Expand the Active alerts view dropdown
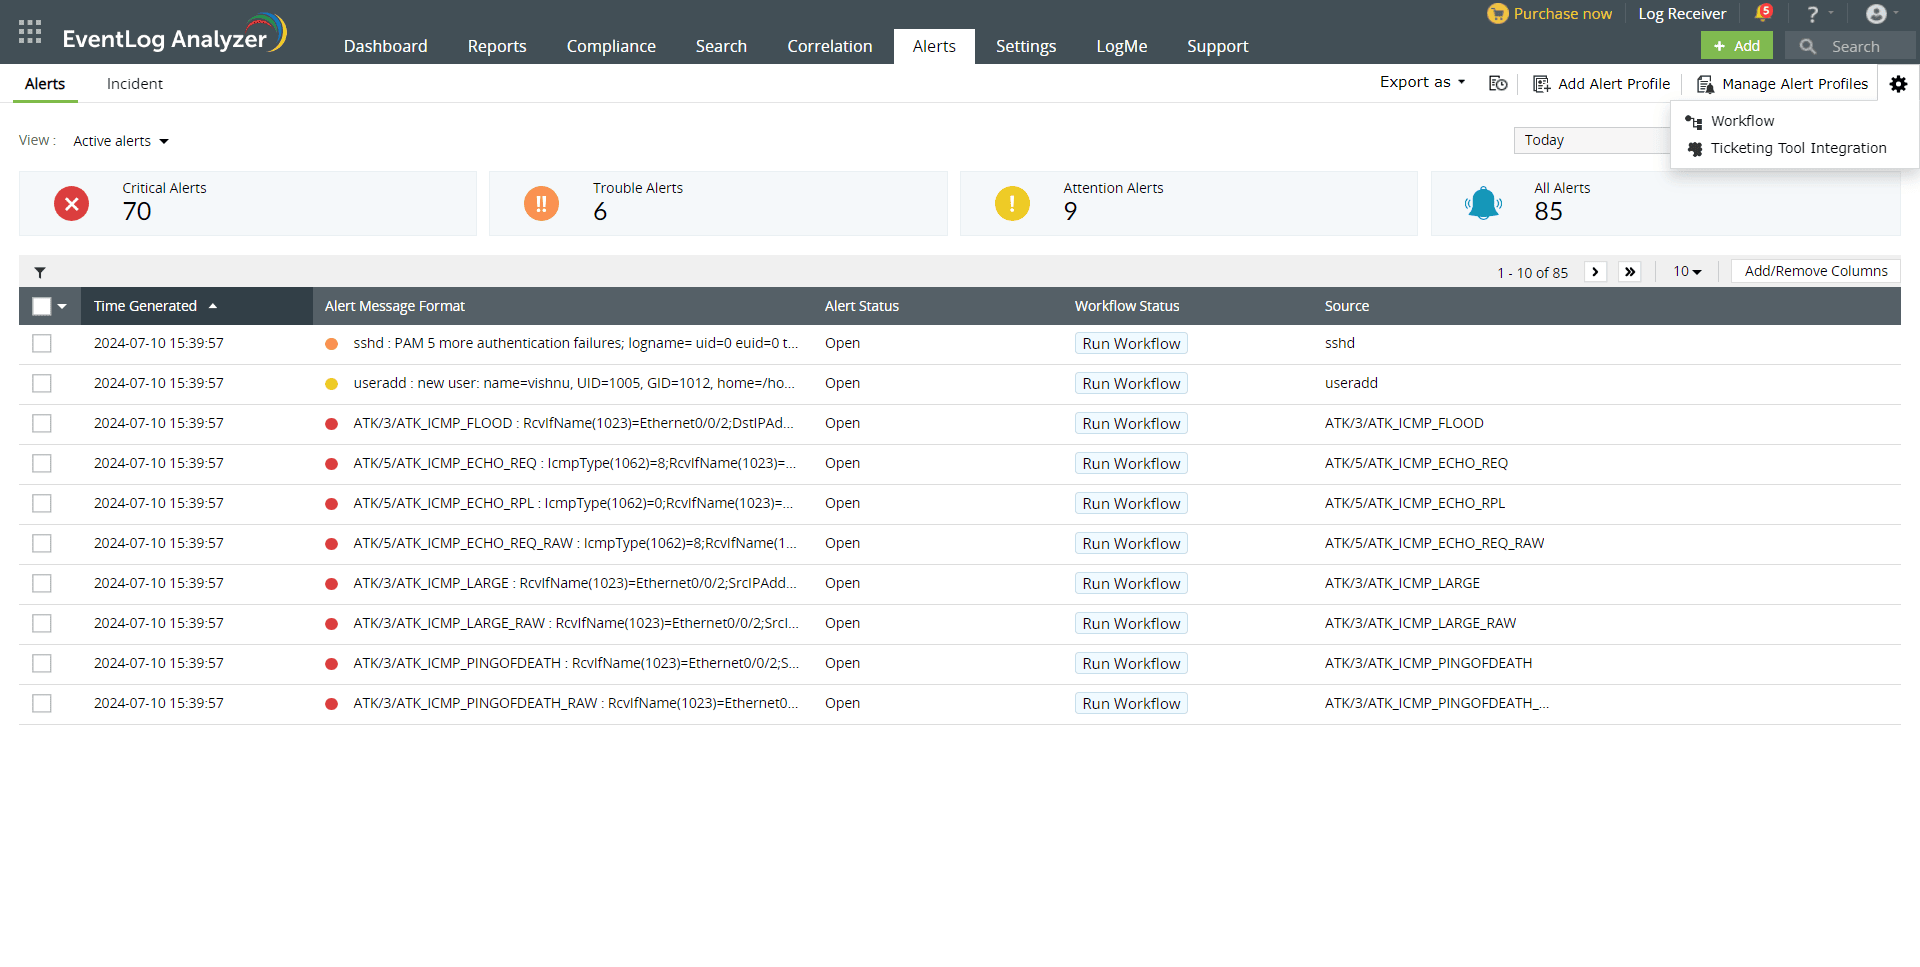Image resolution: width=1920 pixels, height=967 pixels. [119, 141]
